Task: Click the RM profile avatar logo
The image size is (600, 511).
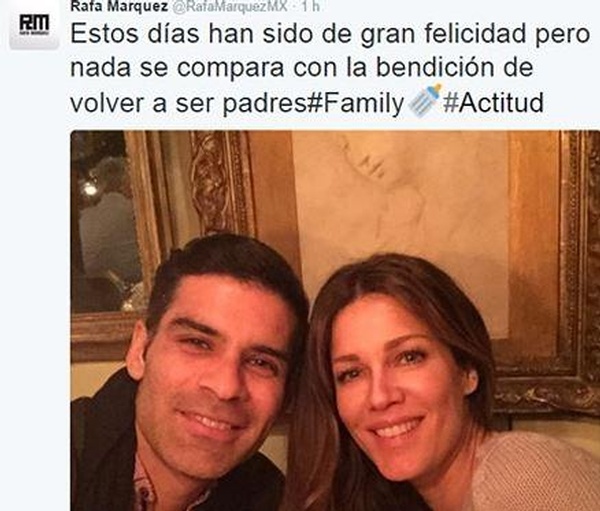Action: tap(34, 26)
